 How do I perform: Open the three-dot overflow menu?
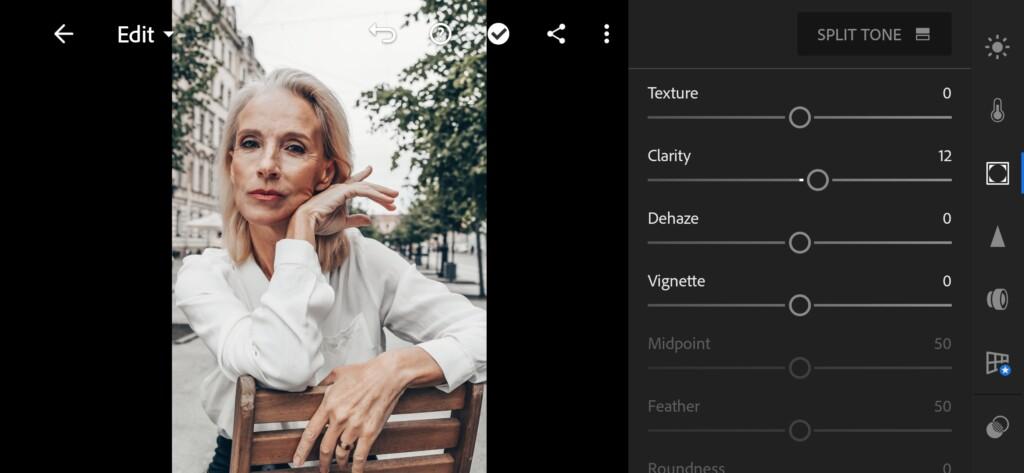point(607,34)
